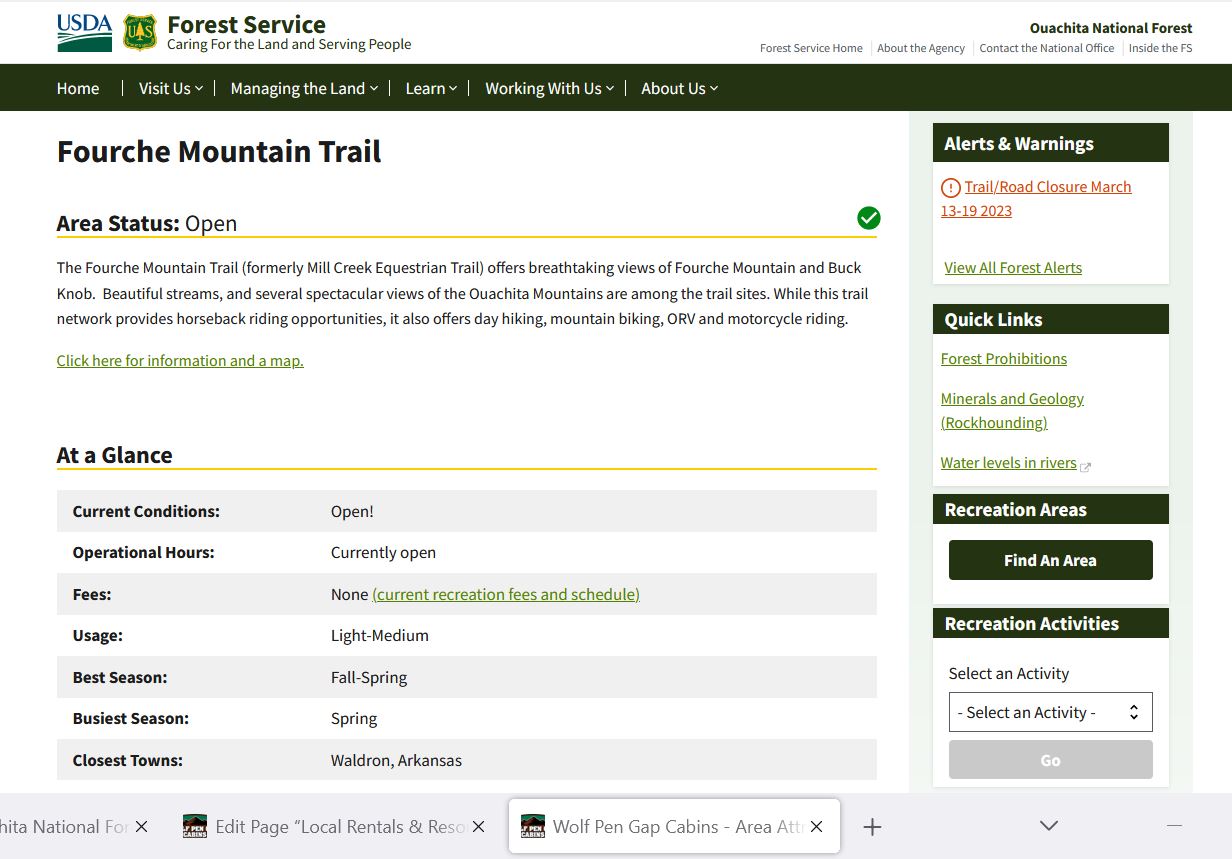Click the green Open status checkmark

[868, 218]
